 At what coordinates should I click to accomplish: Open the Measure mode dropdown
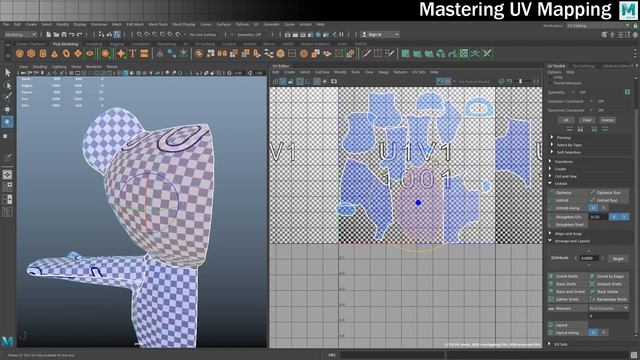[x=608, y=308]
